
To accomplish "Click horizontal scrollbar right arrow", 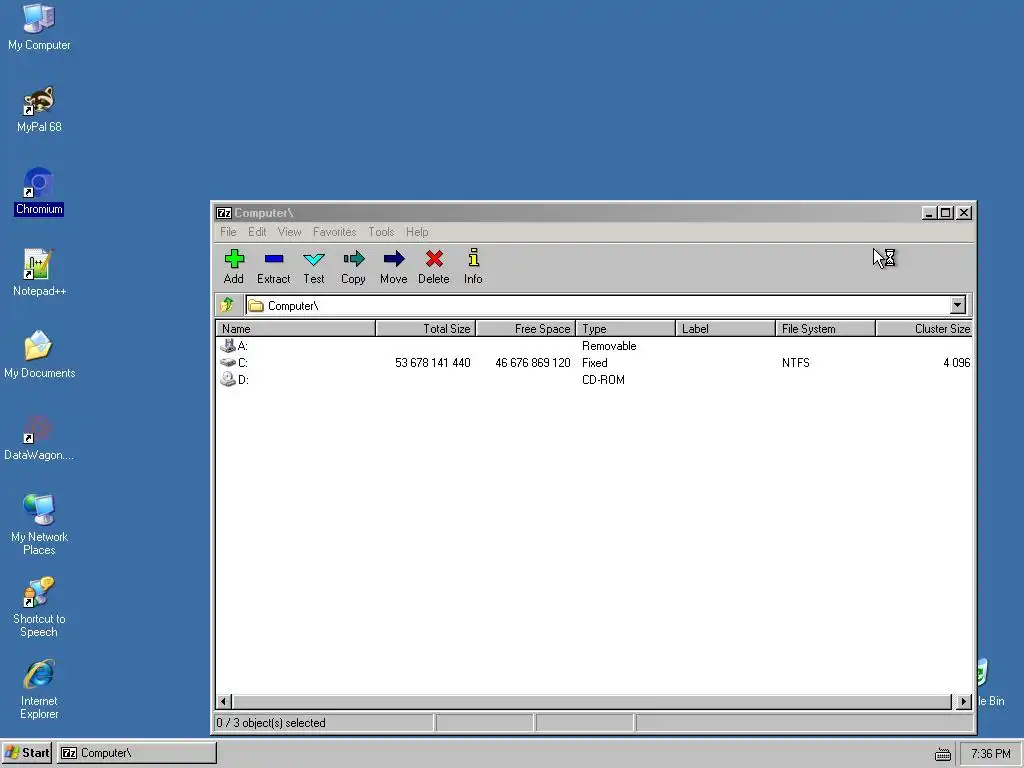I will (x=964, y=701).
